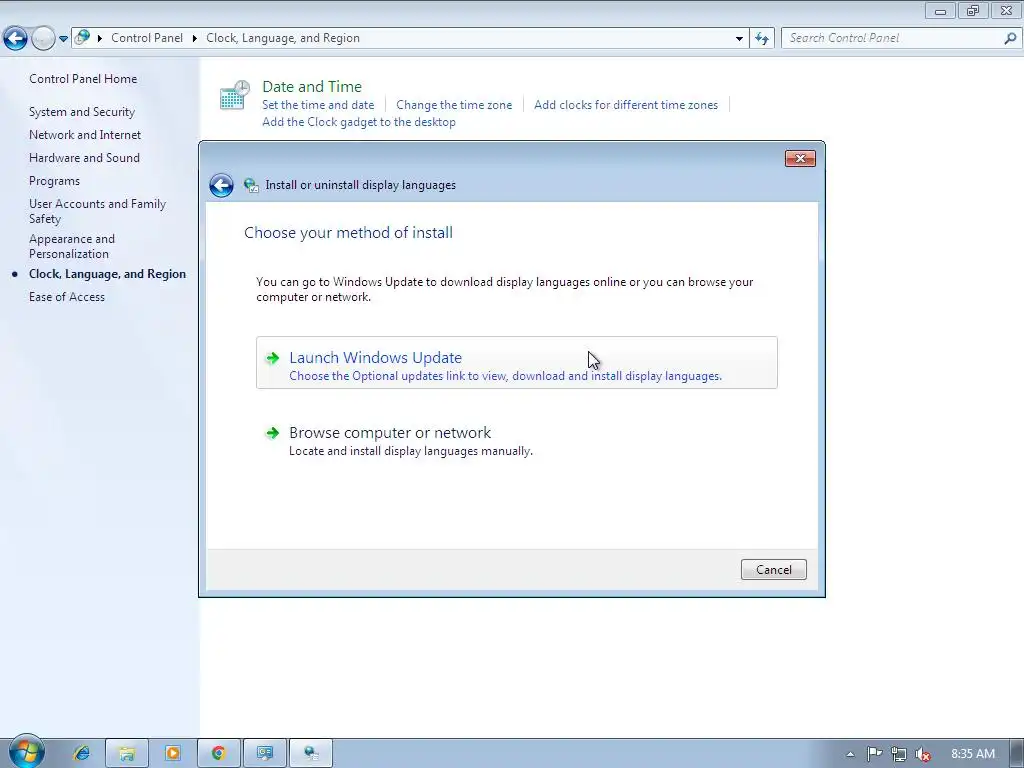Expand the arrow before Control Panel breadcrumb
This screenshot has height=768, width=1024.
pyautogui.click(x=100, y=39)
